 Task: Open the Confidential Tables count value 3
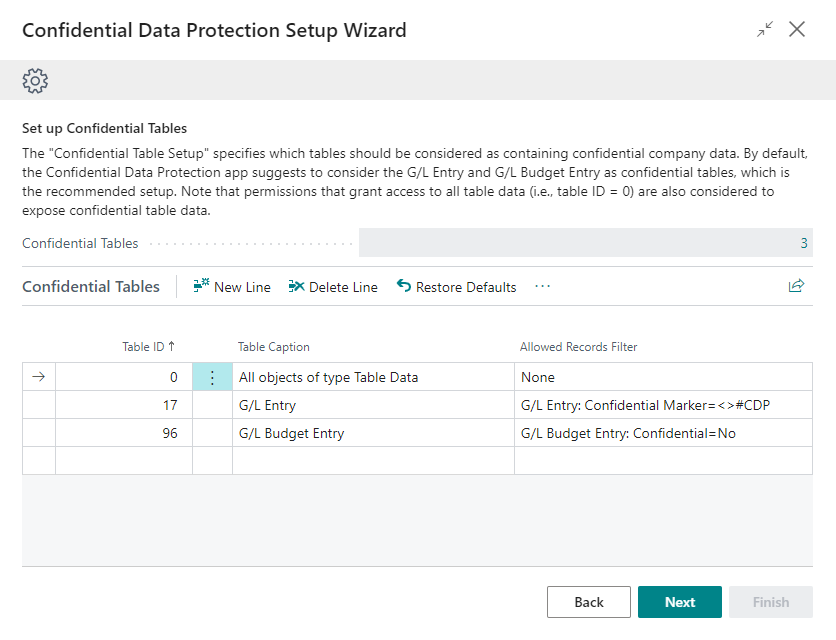[804, 243]
